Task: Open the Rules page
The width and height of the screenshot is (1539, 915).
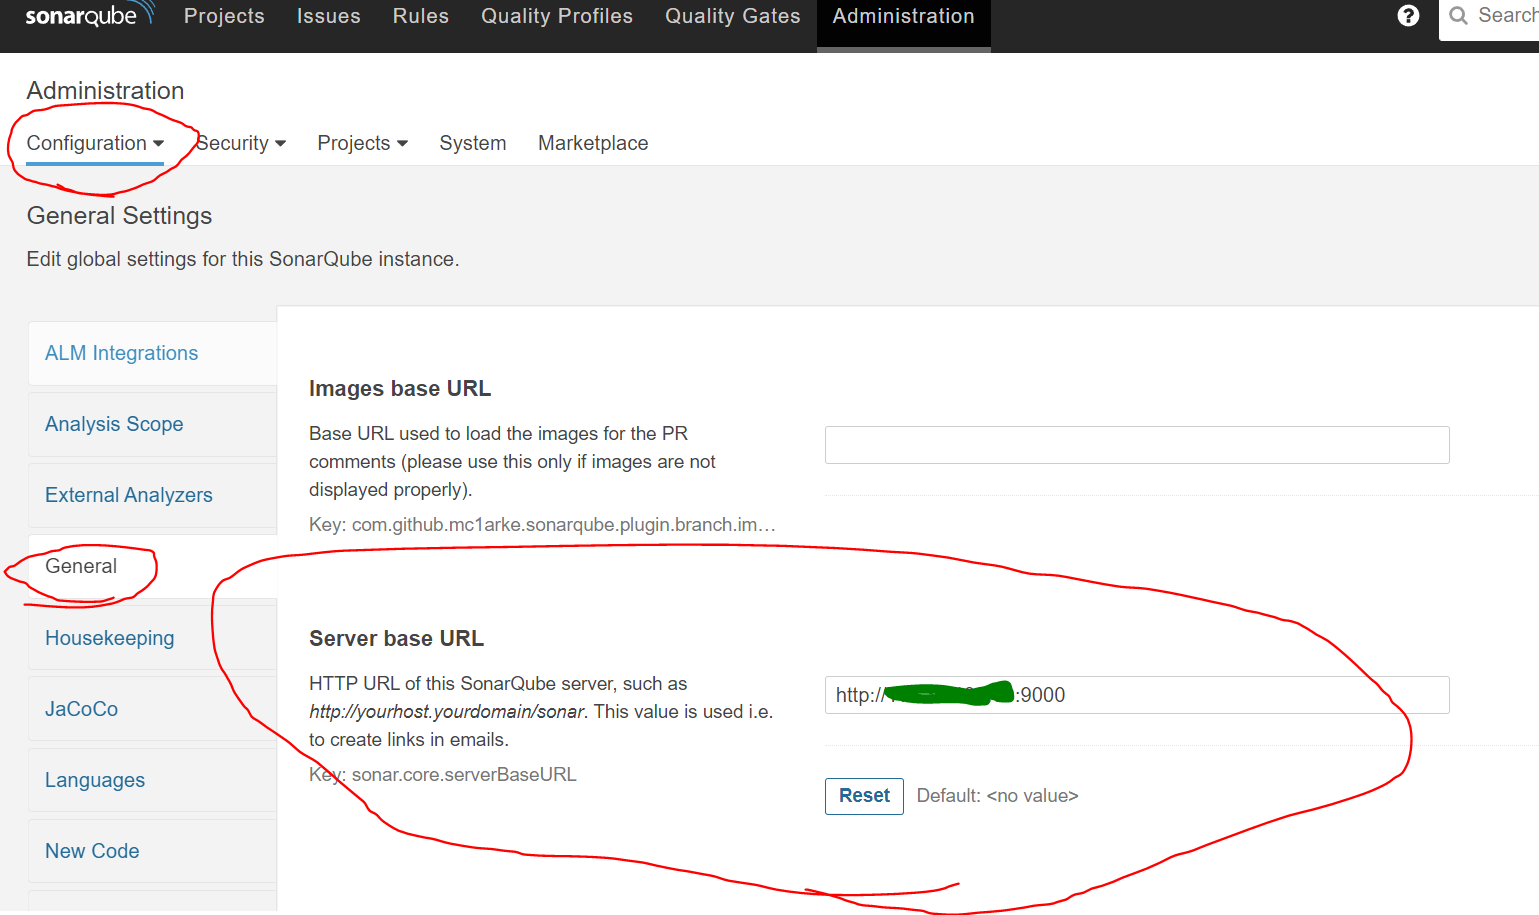Action: coord(421,16)
